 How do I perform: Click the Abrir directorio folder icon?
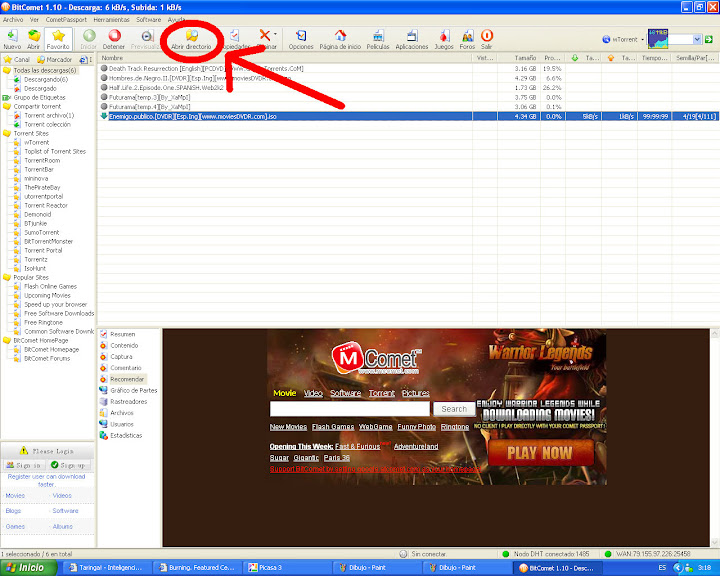192,36
